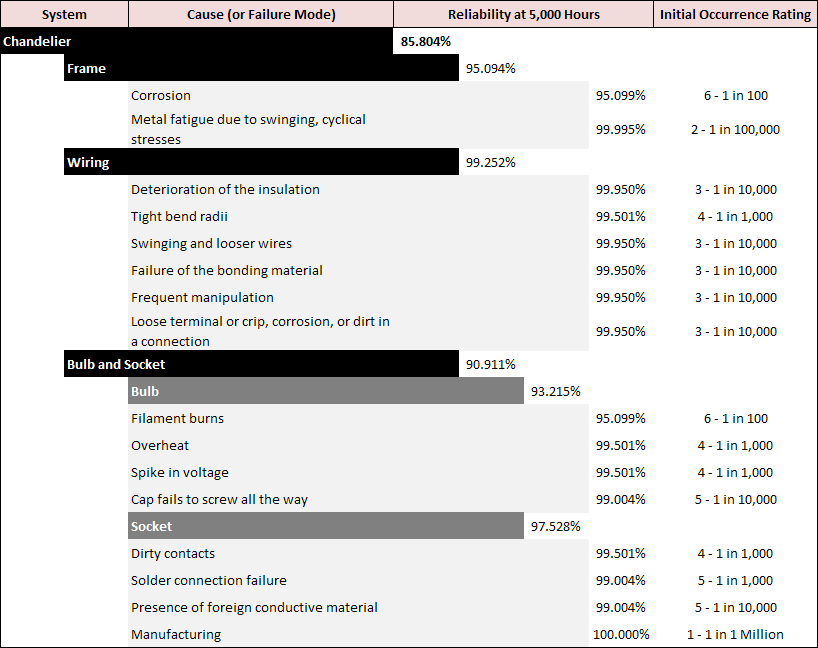The image size is (818, 648).
Task: Select Tight bend radii 99.501% value
Action: (x=620, y=217)
